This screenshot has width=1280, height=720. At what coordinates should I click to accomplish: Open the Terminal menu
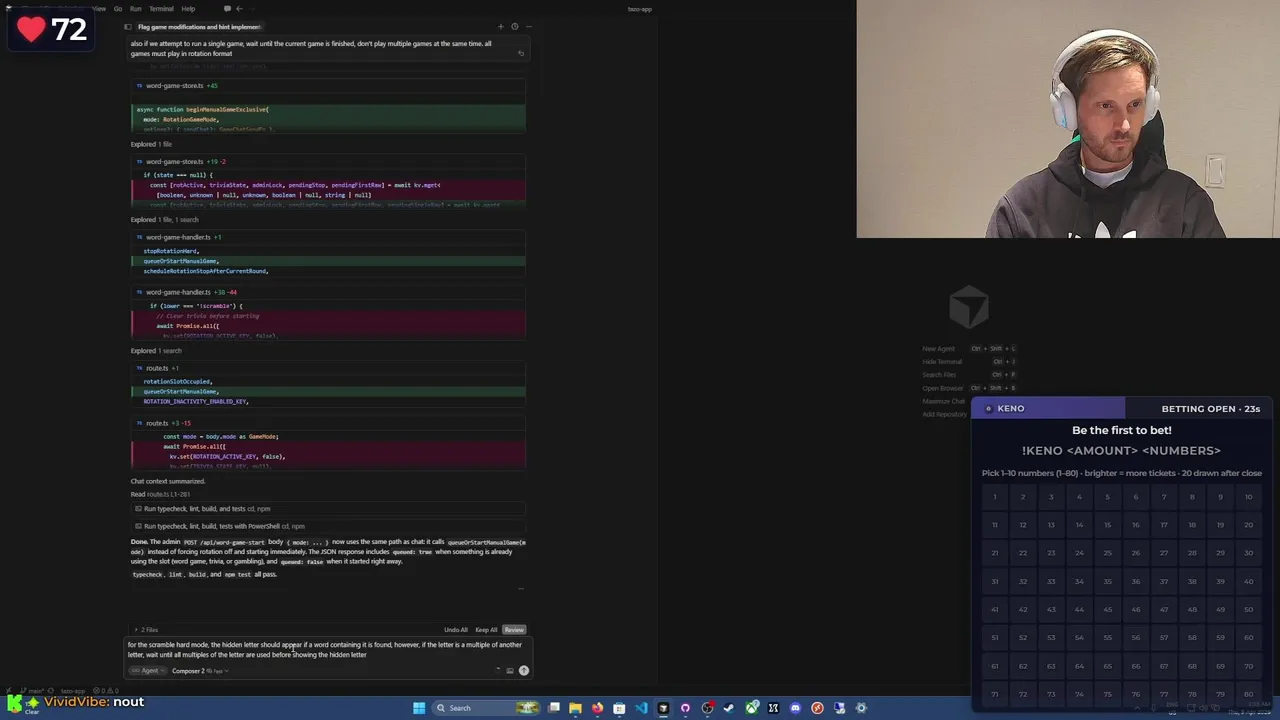(161, 9)
